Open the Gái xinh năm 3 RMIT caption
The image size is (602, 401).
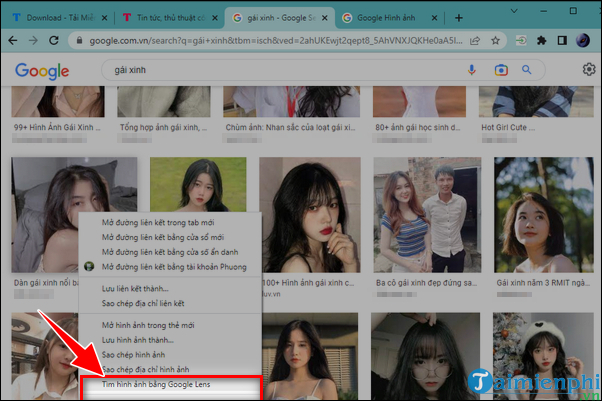point(543,283)
